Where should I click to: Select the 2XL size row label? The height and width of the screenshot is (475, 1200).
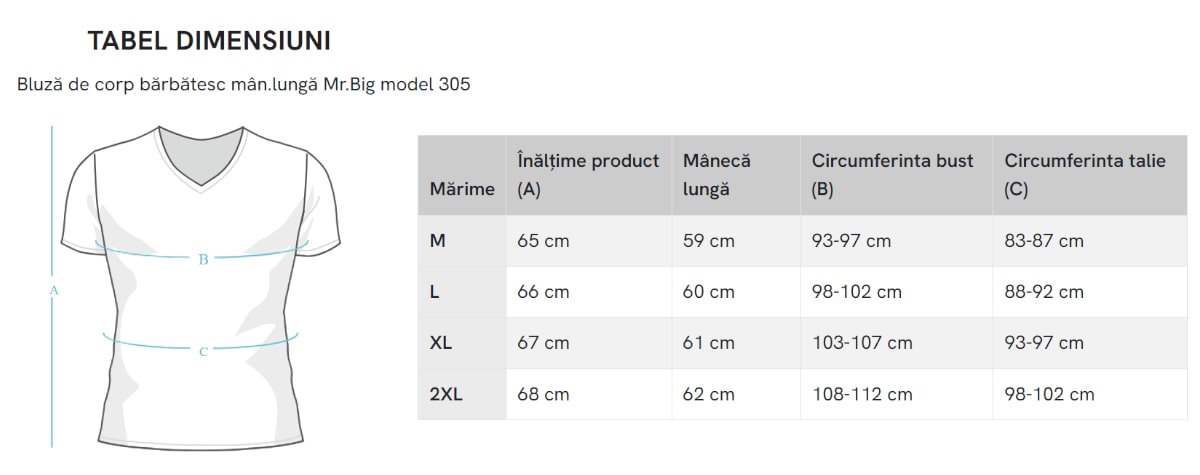click(x=446, y=394)
